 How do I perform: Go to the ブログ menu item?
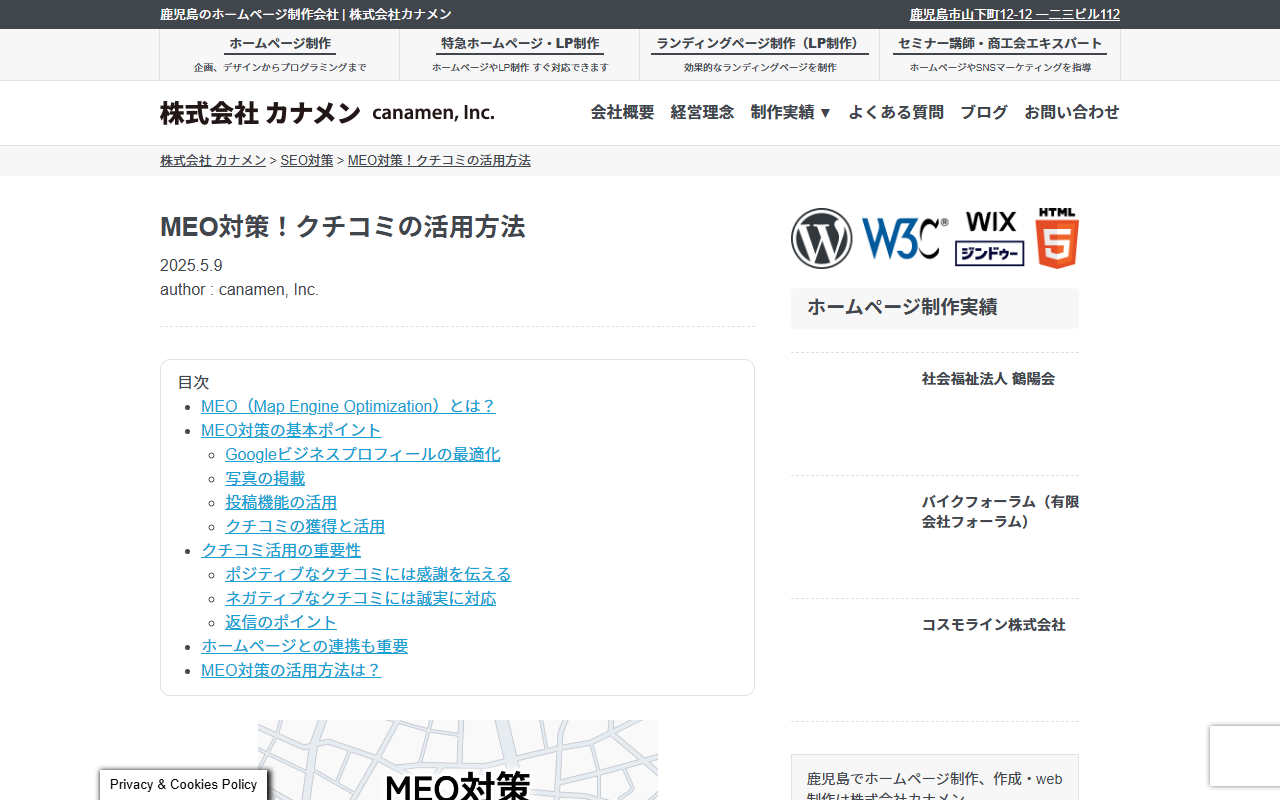pyautogui.click(x=984, y=112)
